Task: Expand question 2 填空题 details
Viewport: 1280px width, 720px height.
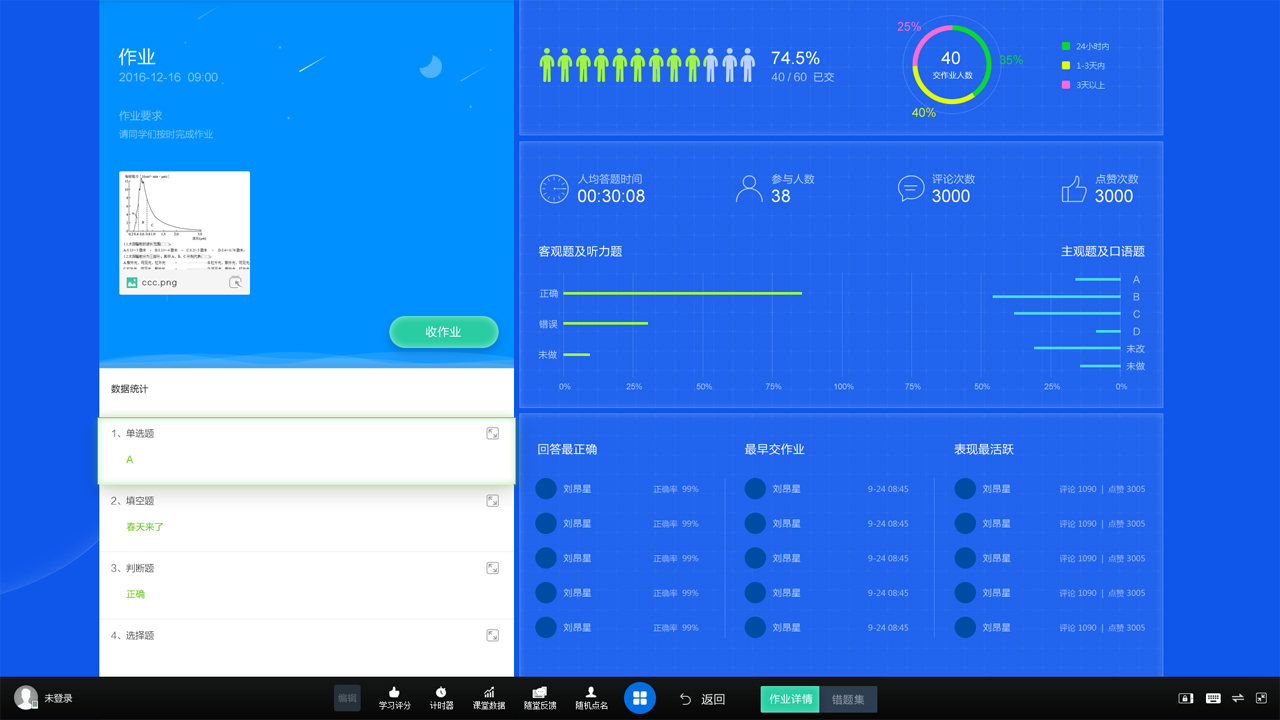Action: coord(492,500)
